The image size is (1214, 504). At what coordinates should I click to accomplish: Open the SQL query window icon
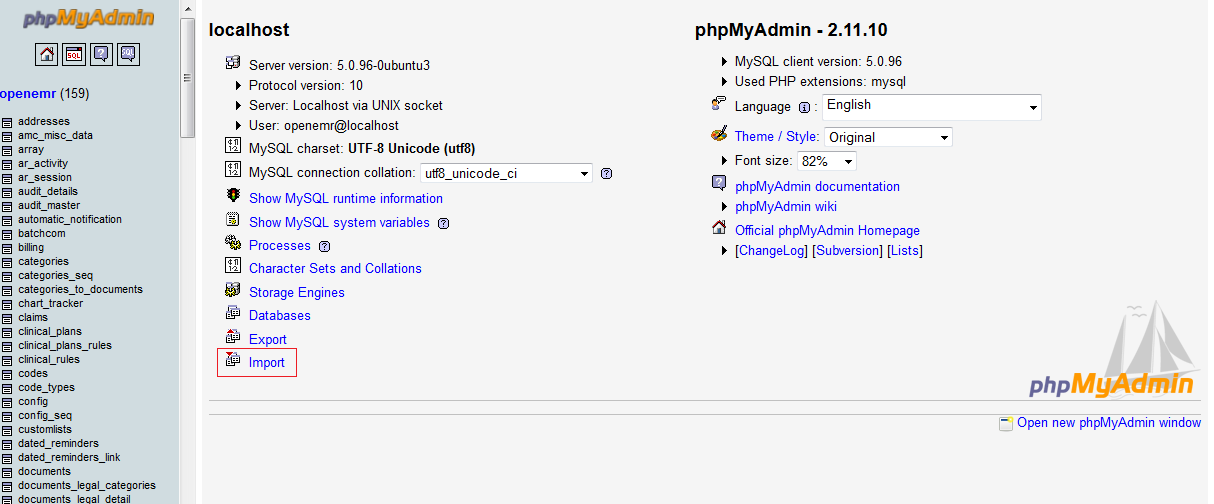(x=74, y=54)
